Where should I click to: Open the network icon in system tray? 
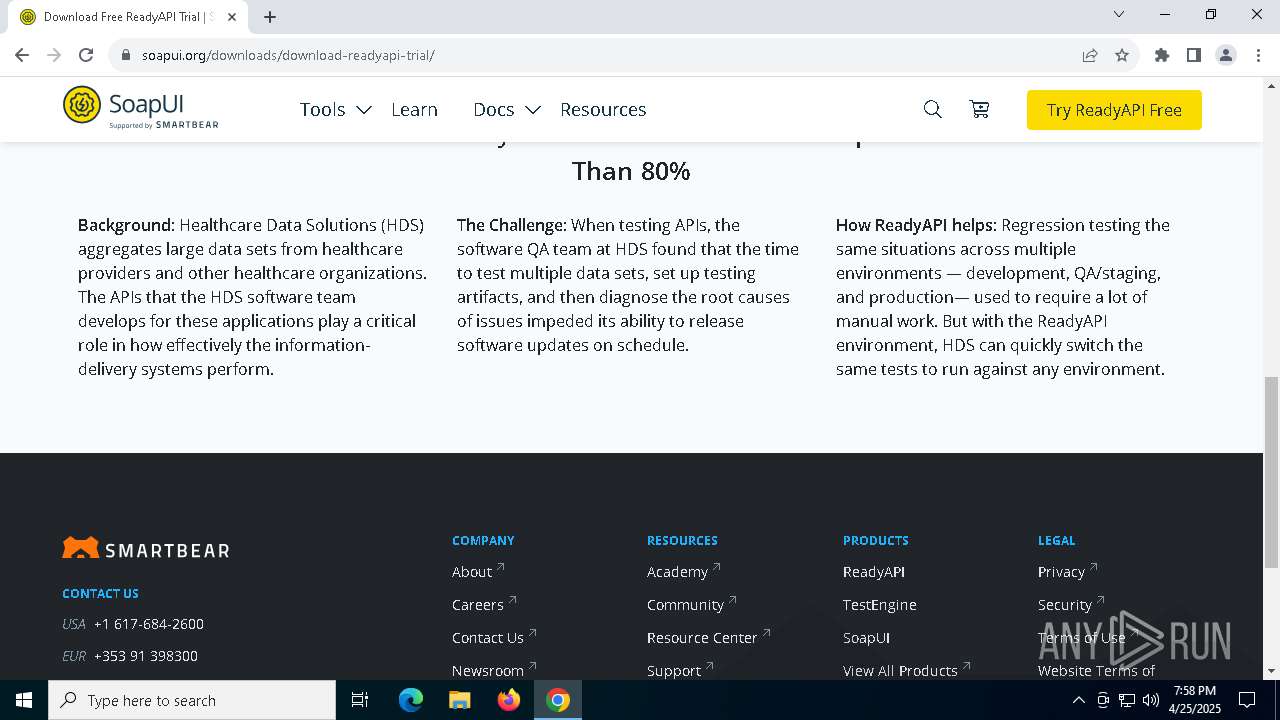1127,700
